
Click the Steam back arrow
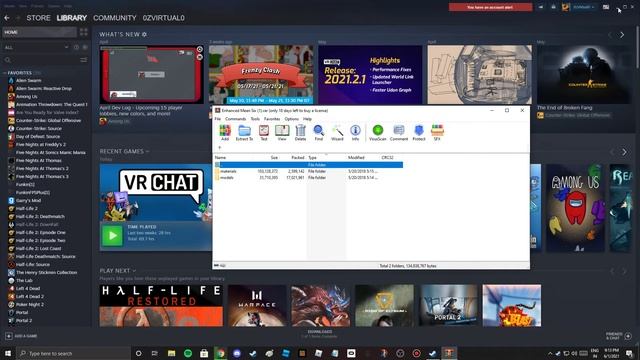(x=7, y=18)
